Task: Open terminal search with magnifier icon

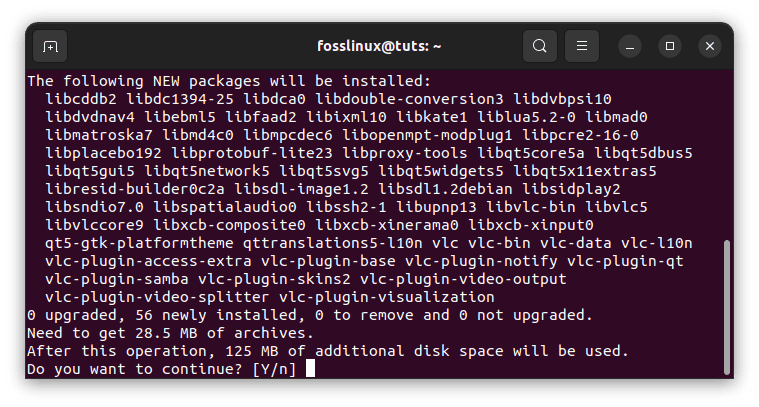Action: tap(540, 46)
